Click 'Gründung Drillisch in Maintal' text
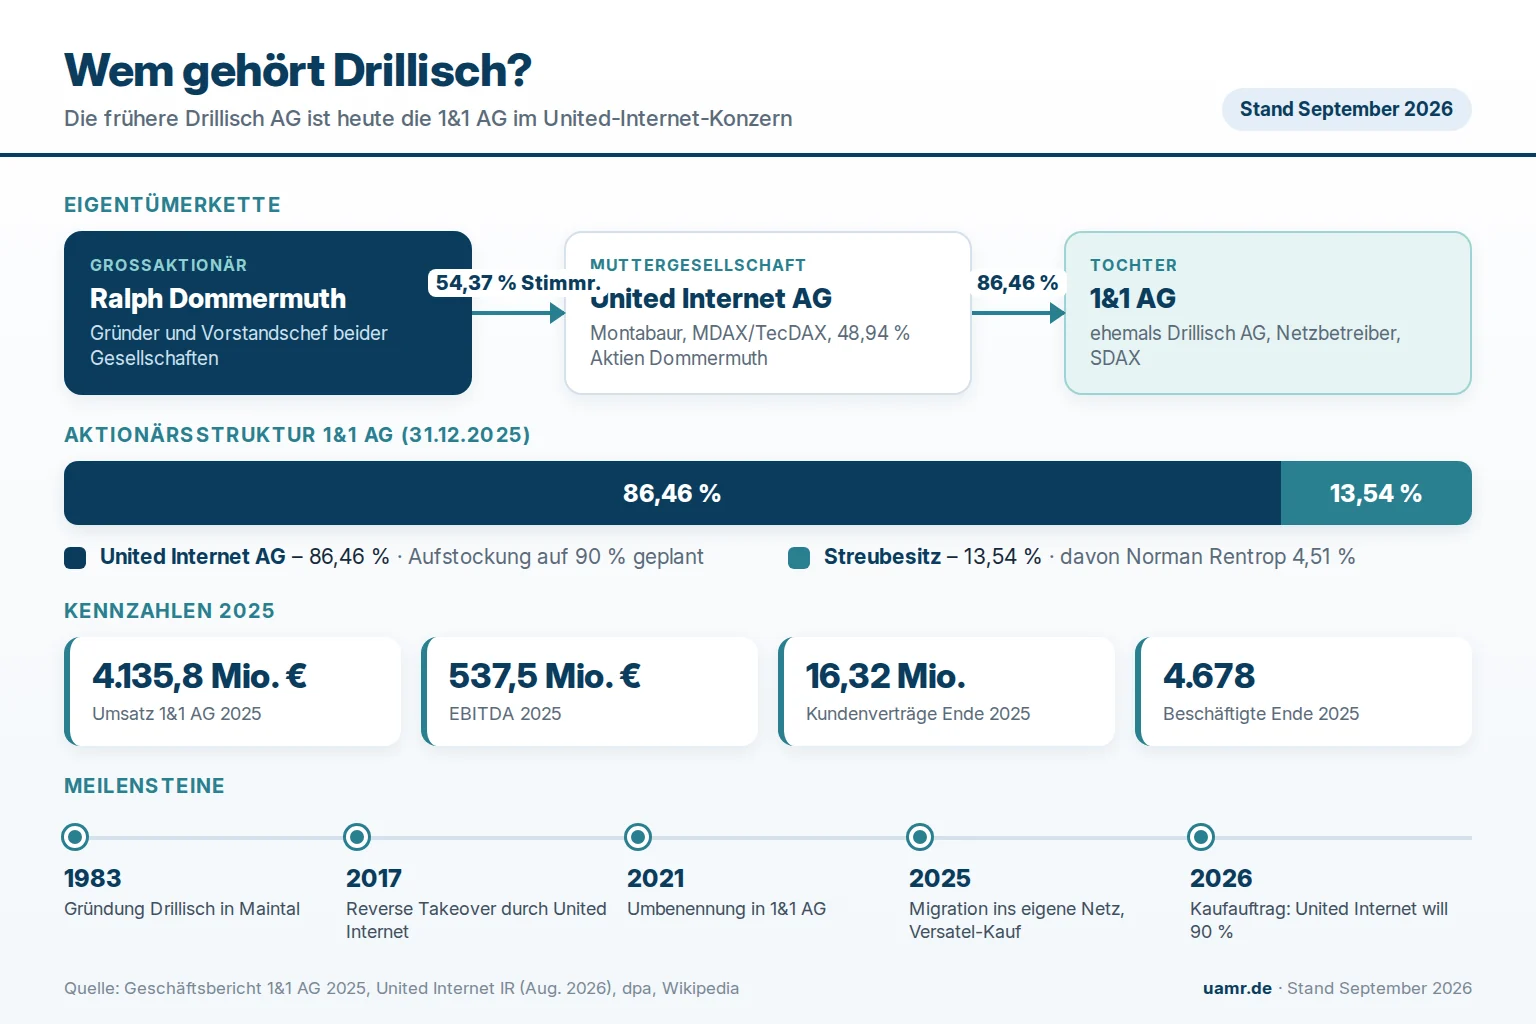Viewport: 1536px width, 1024px height. coord(182,909)
